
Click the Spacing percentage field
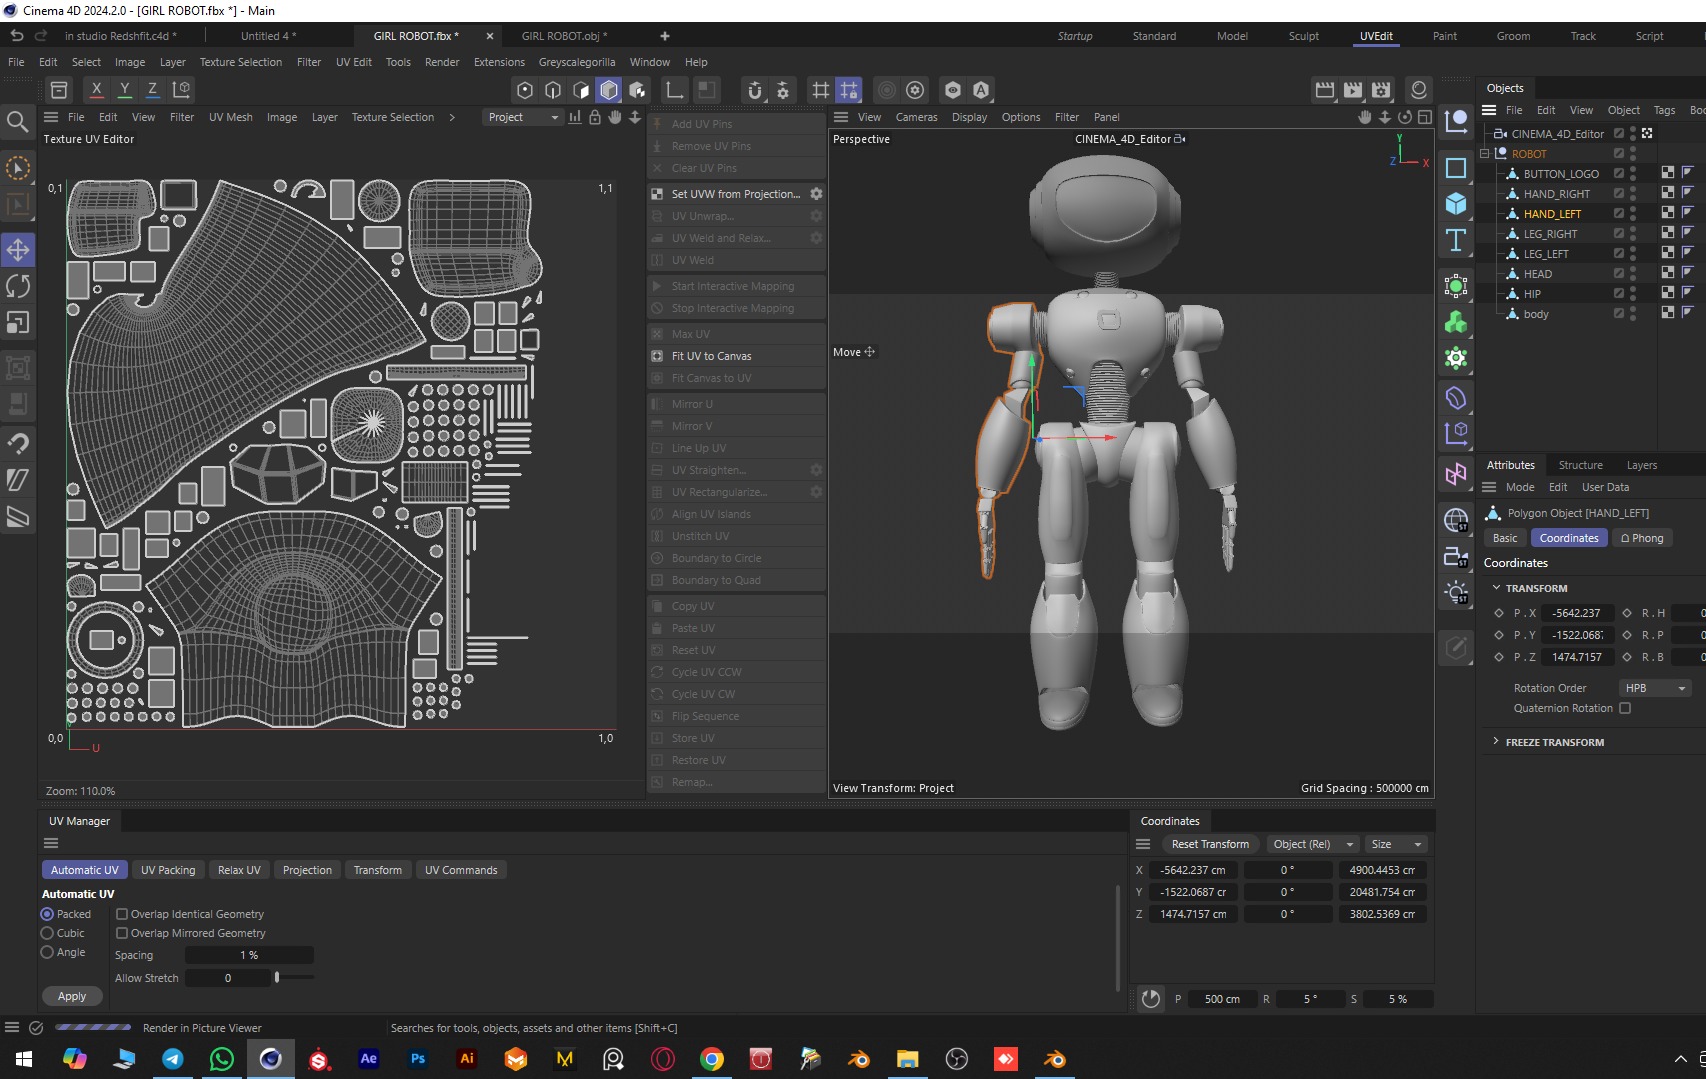click(249, 955)
